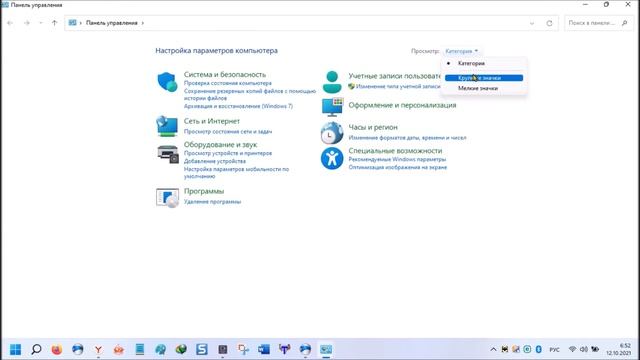Go up one level with the up arrow
This screenshot has height=360, width=640.
point(54,23)
